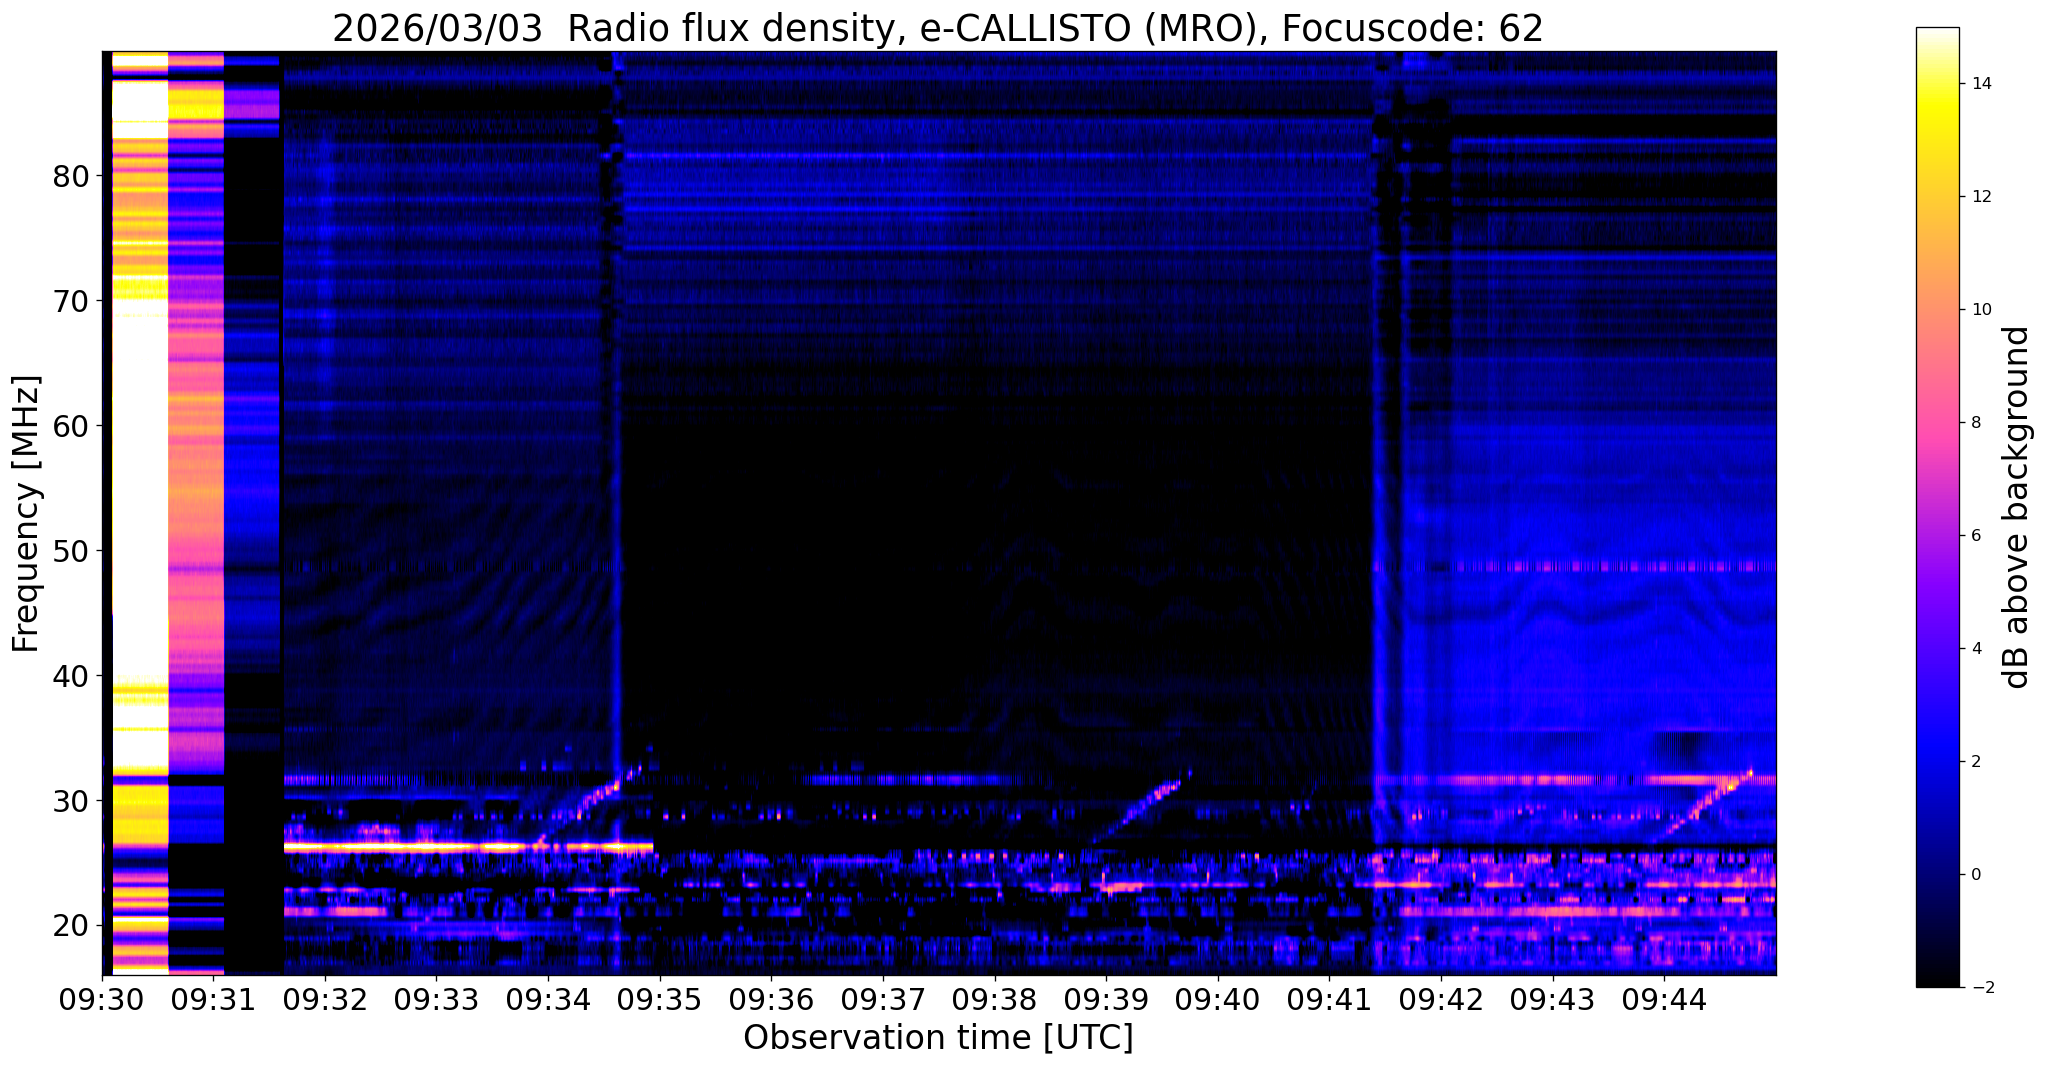The width and height of the screenshot is (2047, 1067).
Task: Click the 09:40 time tick label
Action: pyautogui.click(x=1218, y=1000)
